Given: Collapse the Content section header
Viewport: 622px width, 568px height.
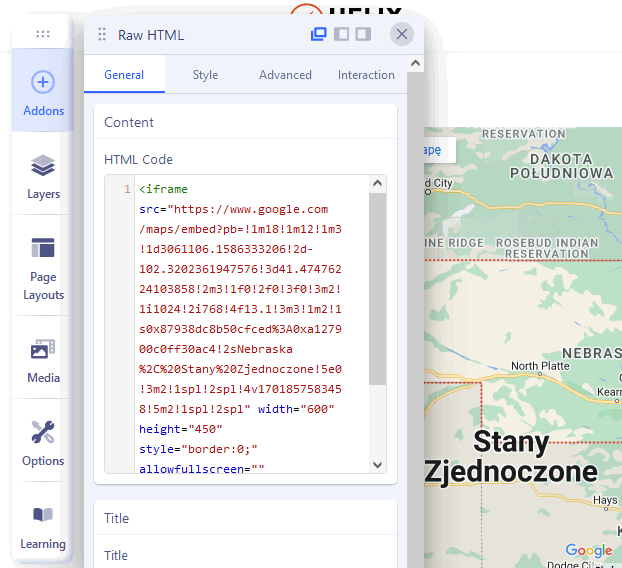Looking at the screenshot, I should pyautogui.click(x=246, y=122).
